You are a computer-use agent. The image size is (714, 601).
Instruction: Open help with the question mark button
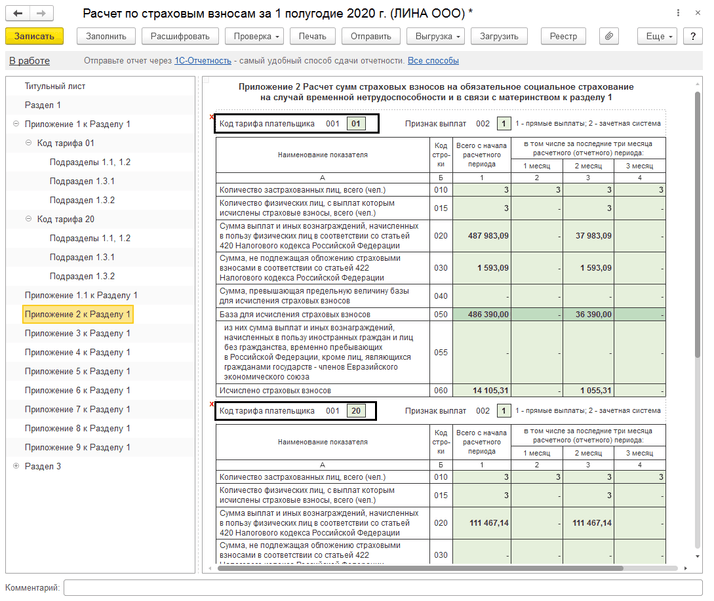(x=692, y=36)
